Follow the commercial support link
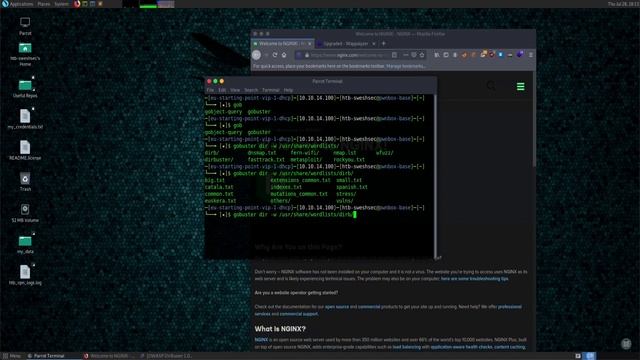 click(x=299, y=314)
